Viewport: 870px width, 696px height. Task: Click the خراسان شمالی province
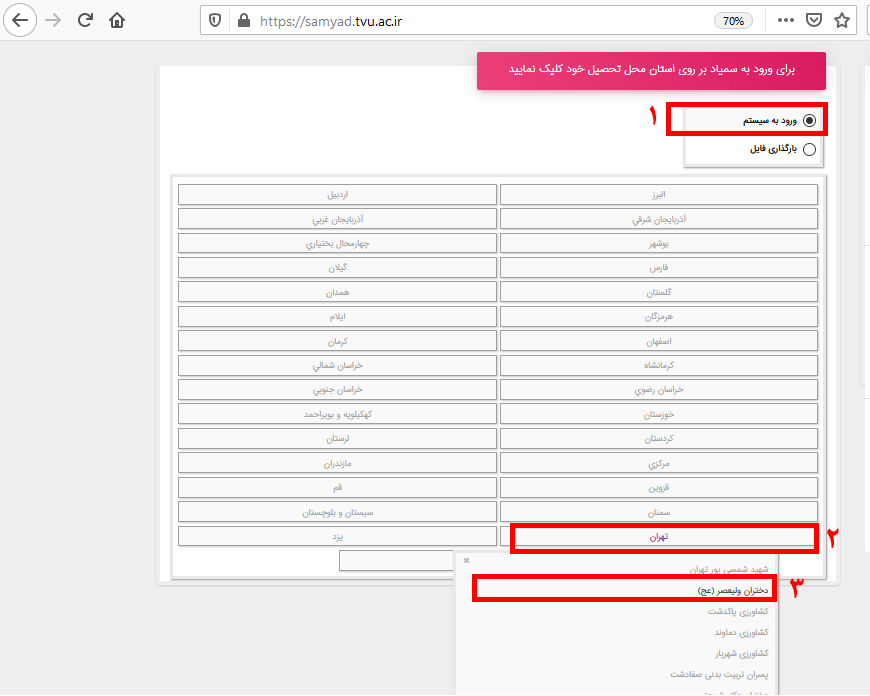click(x=337, y=366)
